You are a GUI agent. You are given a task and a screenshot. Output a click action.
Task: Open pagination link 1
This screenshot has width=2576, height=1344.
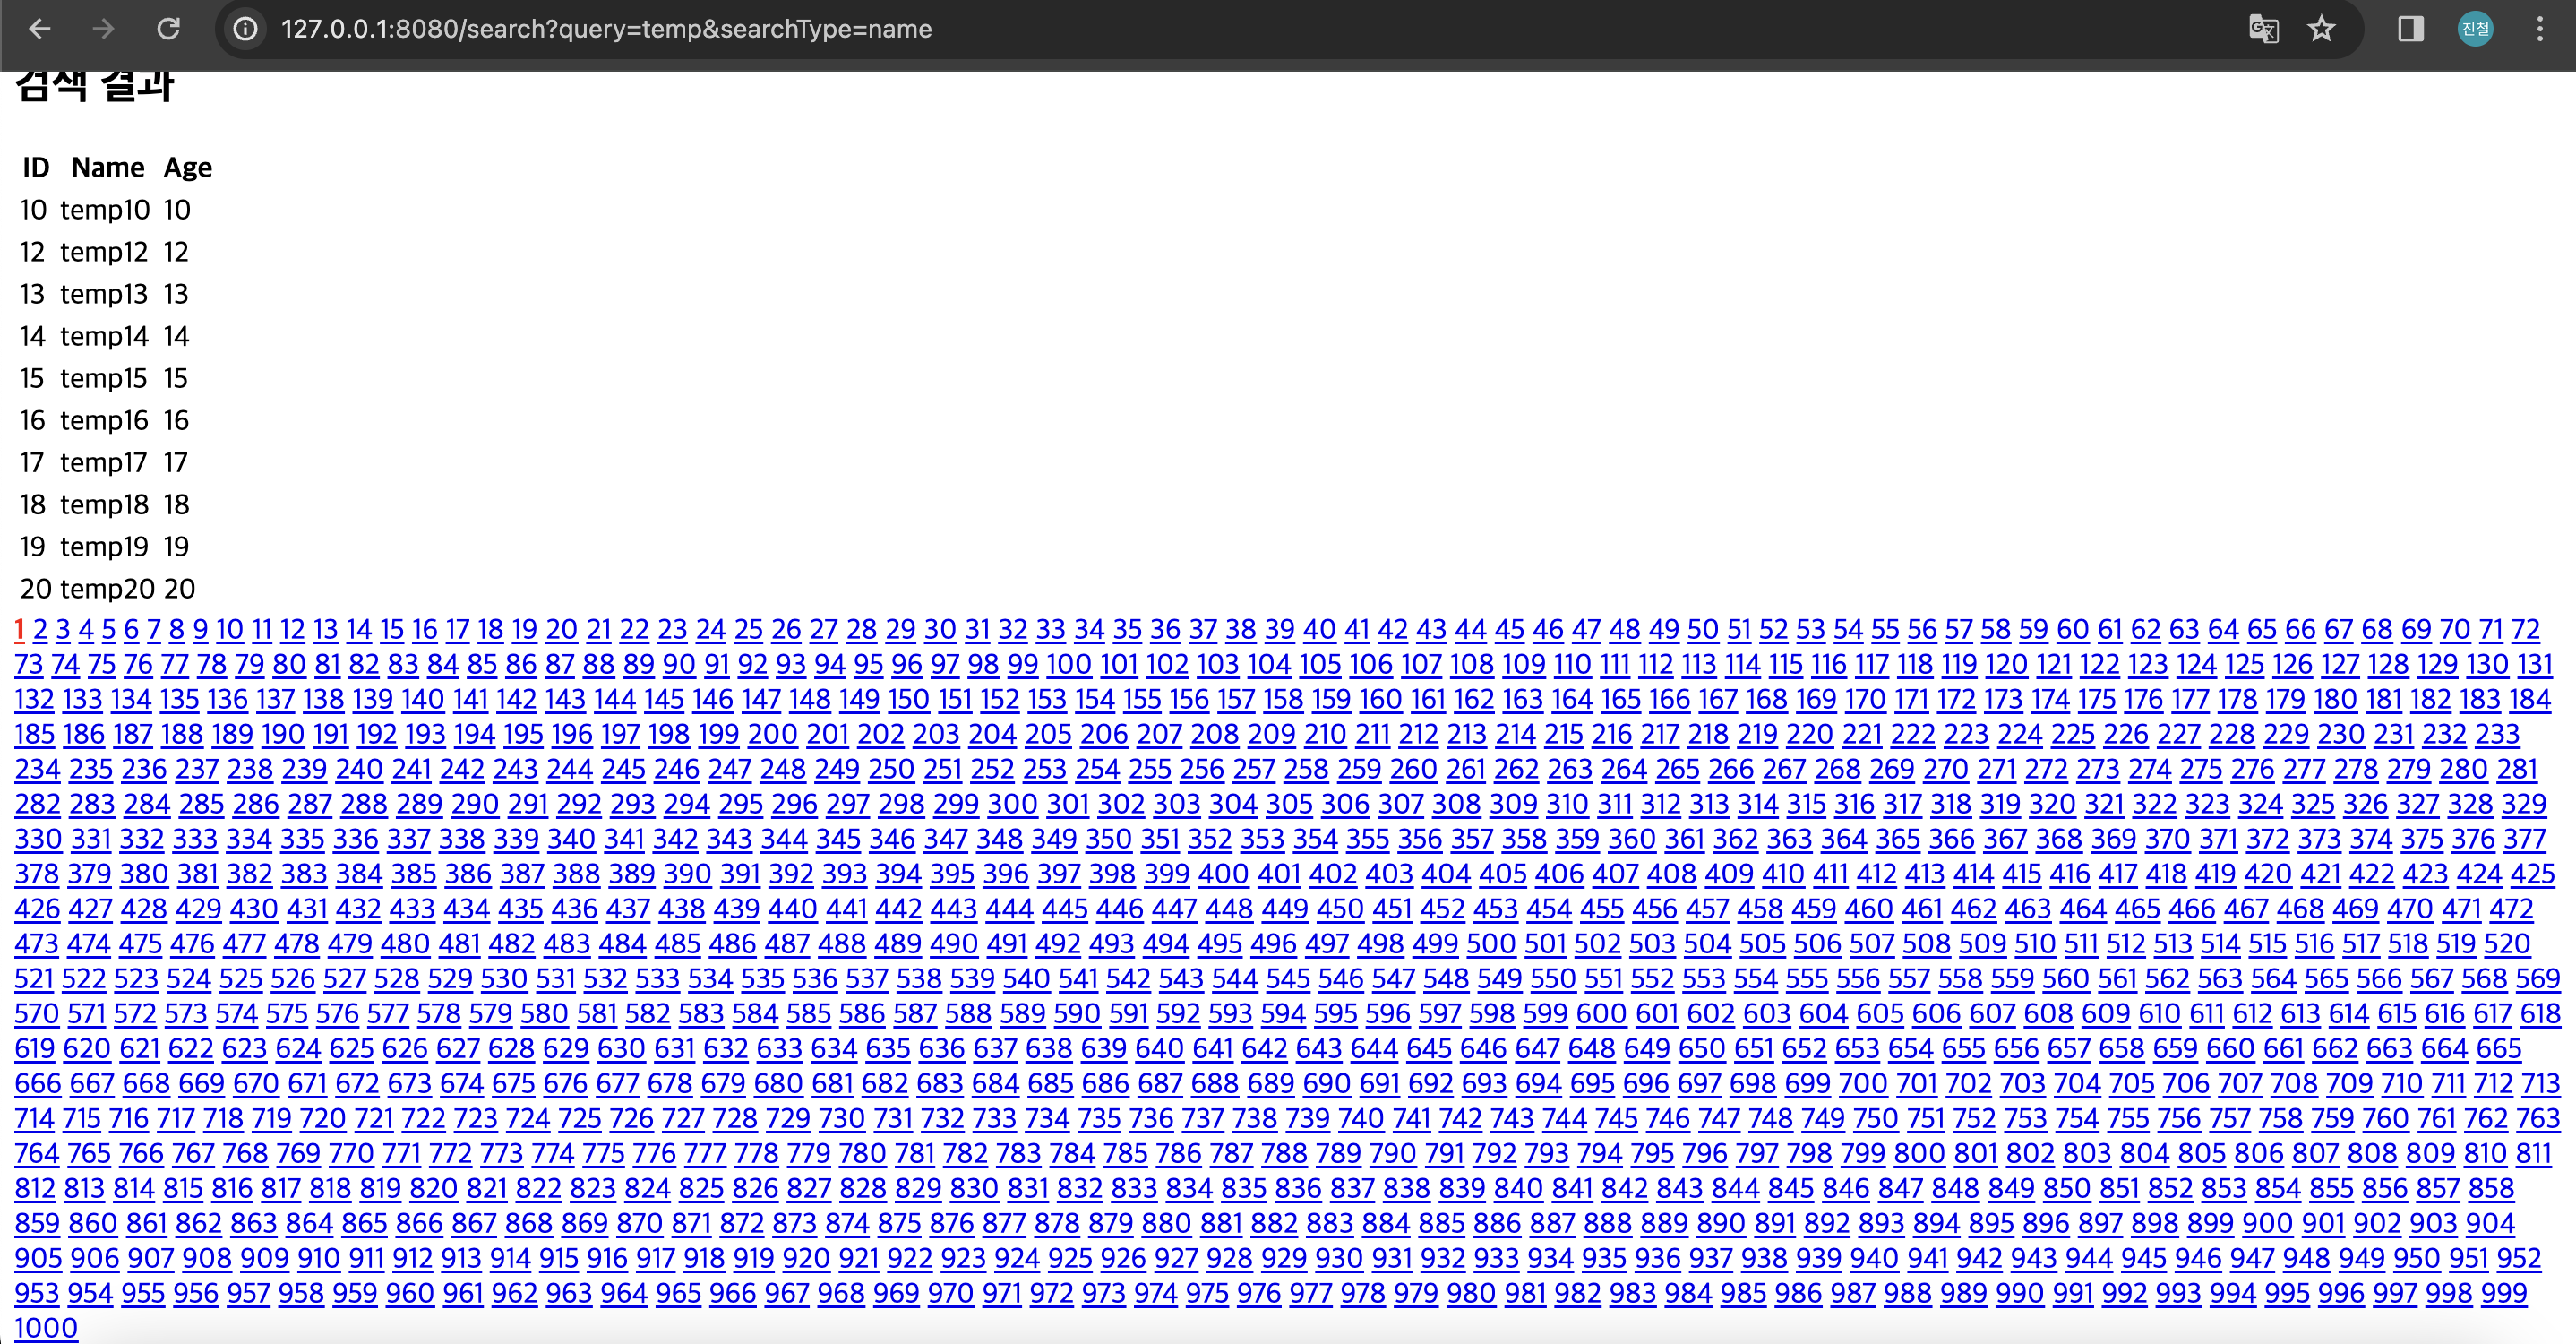coord(19,630)
